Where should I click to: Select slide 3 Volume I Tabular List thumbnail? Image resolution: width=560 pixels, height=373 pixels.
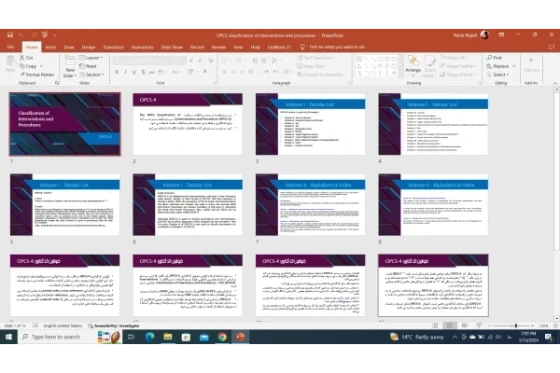click(x=310, y=124)
